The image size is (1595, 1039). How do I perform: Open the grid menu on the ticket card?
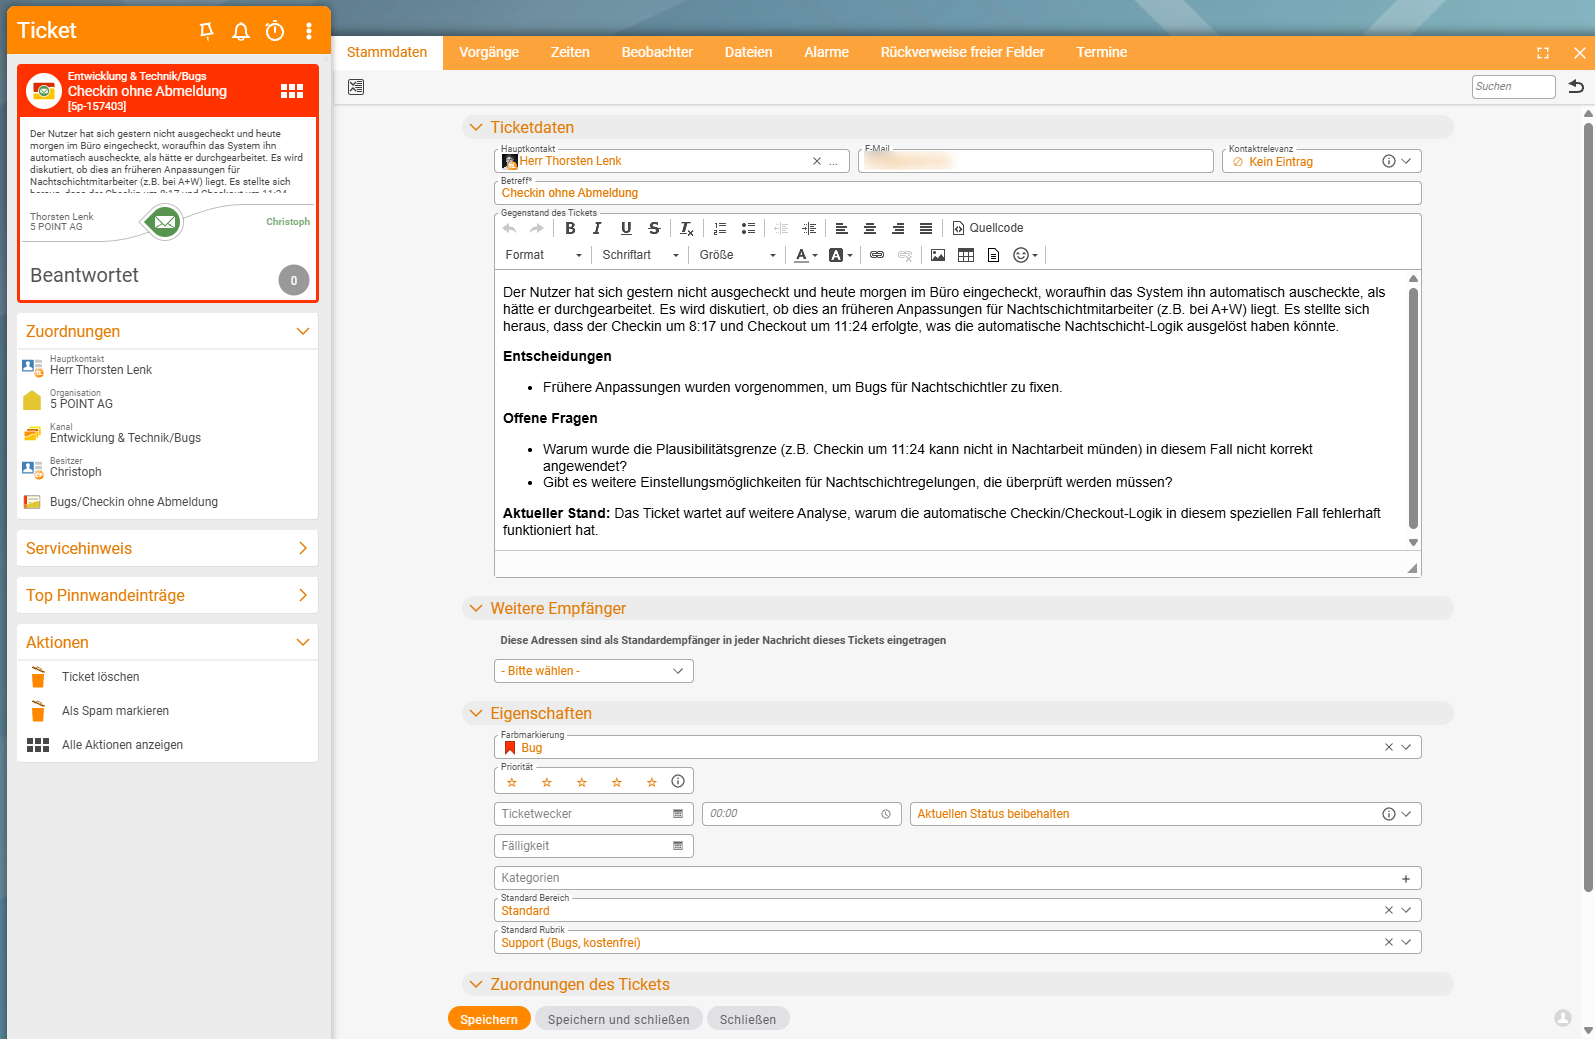pyautogui.click(x=292, y=91)
